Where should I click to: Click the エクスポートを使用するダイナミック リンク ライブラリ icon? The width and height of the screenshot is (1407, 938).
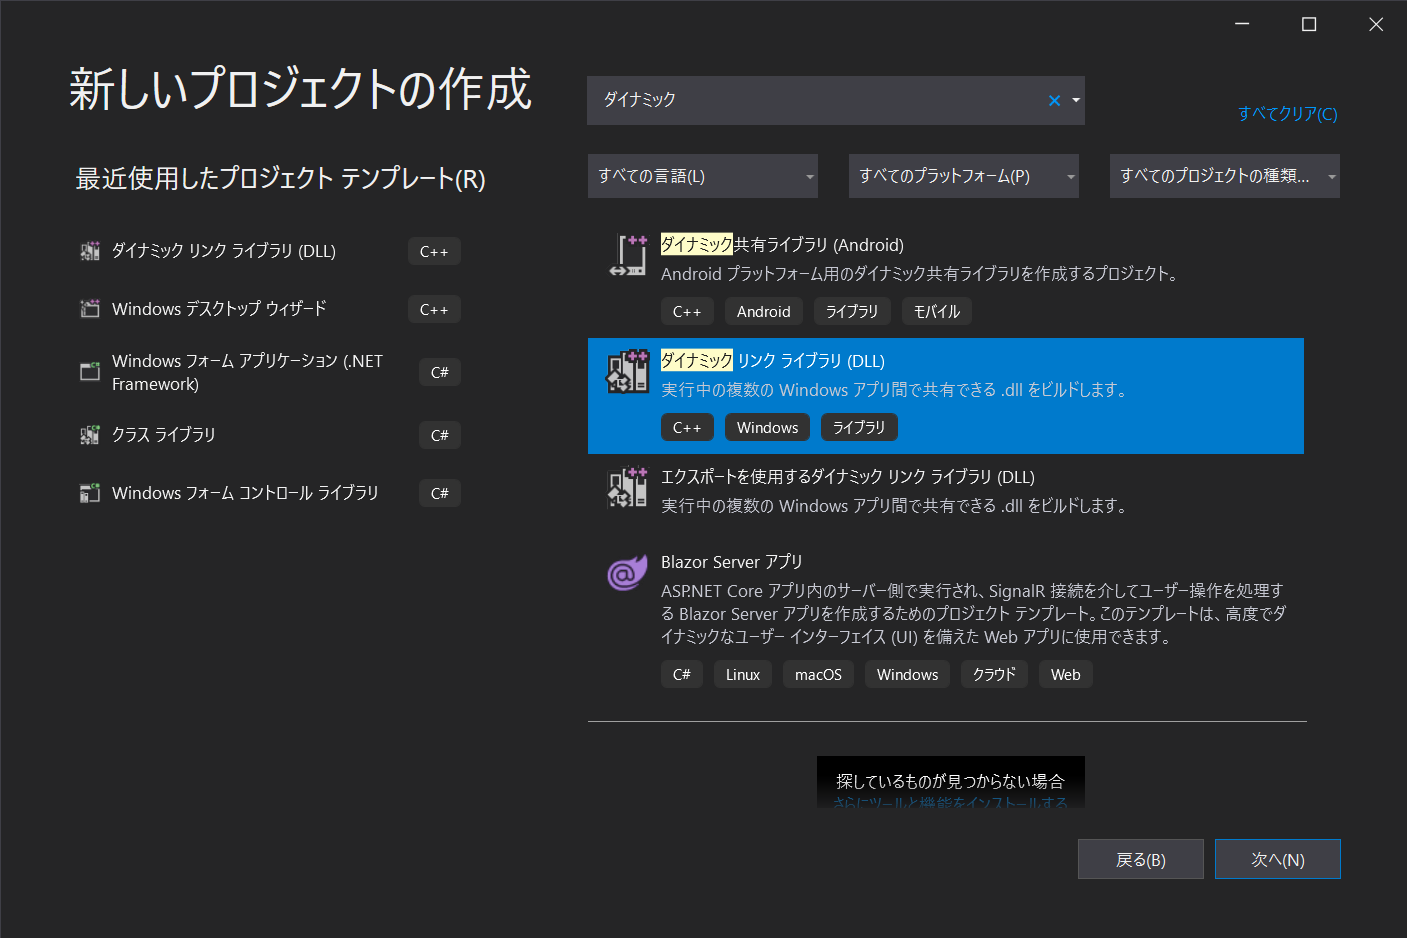(x=628, y=489)
